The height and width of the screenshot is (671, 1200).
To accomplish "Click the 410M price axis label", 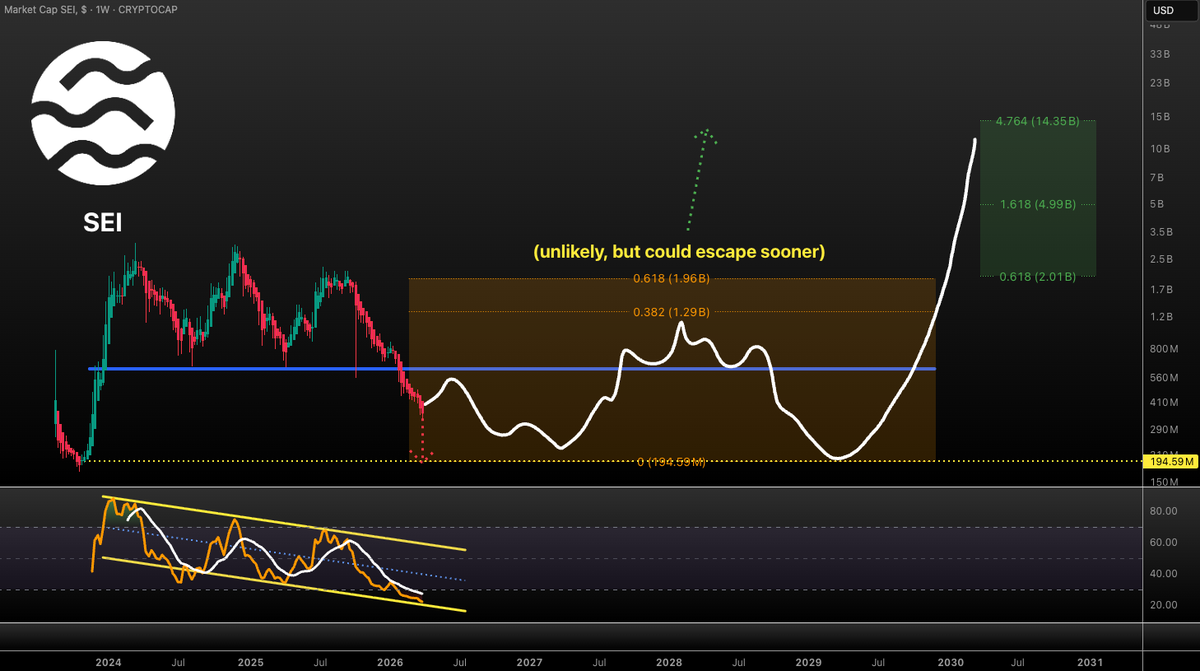I will (1164, 403).
